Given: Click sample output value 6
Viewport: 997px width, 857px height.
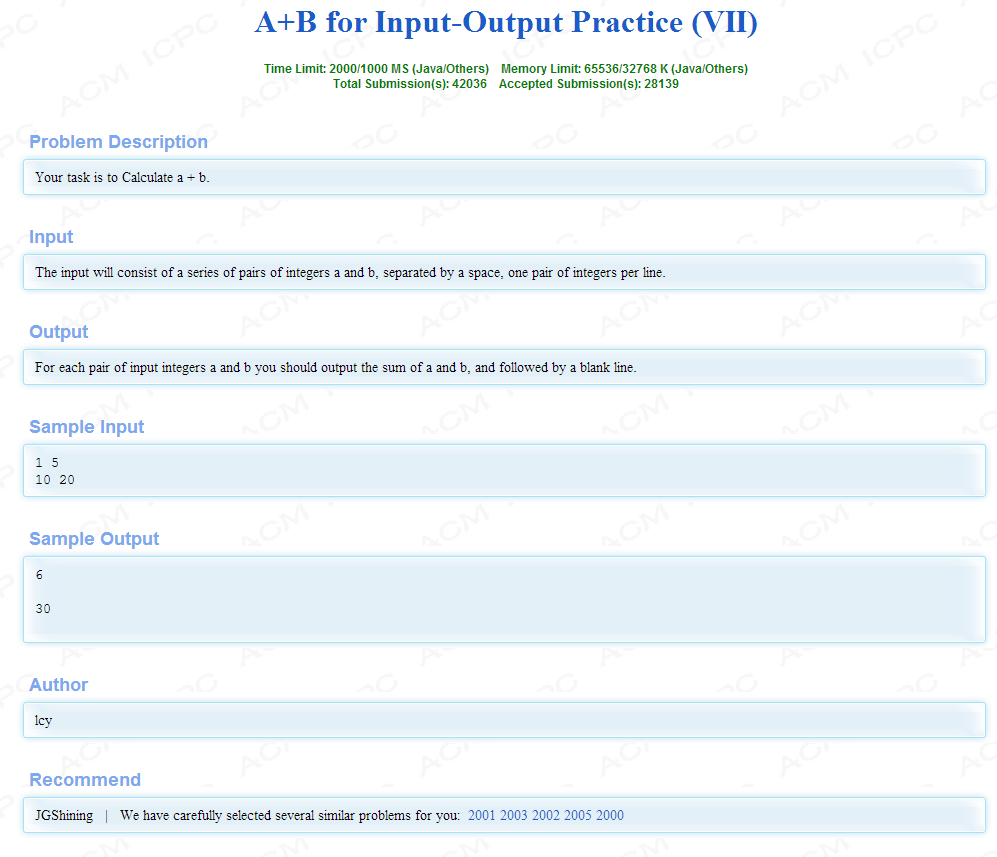Looking at the screenshot, I should [39, 575].
